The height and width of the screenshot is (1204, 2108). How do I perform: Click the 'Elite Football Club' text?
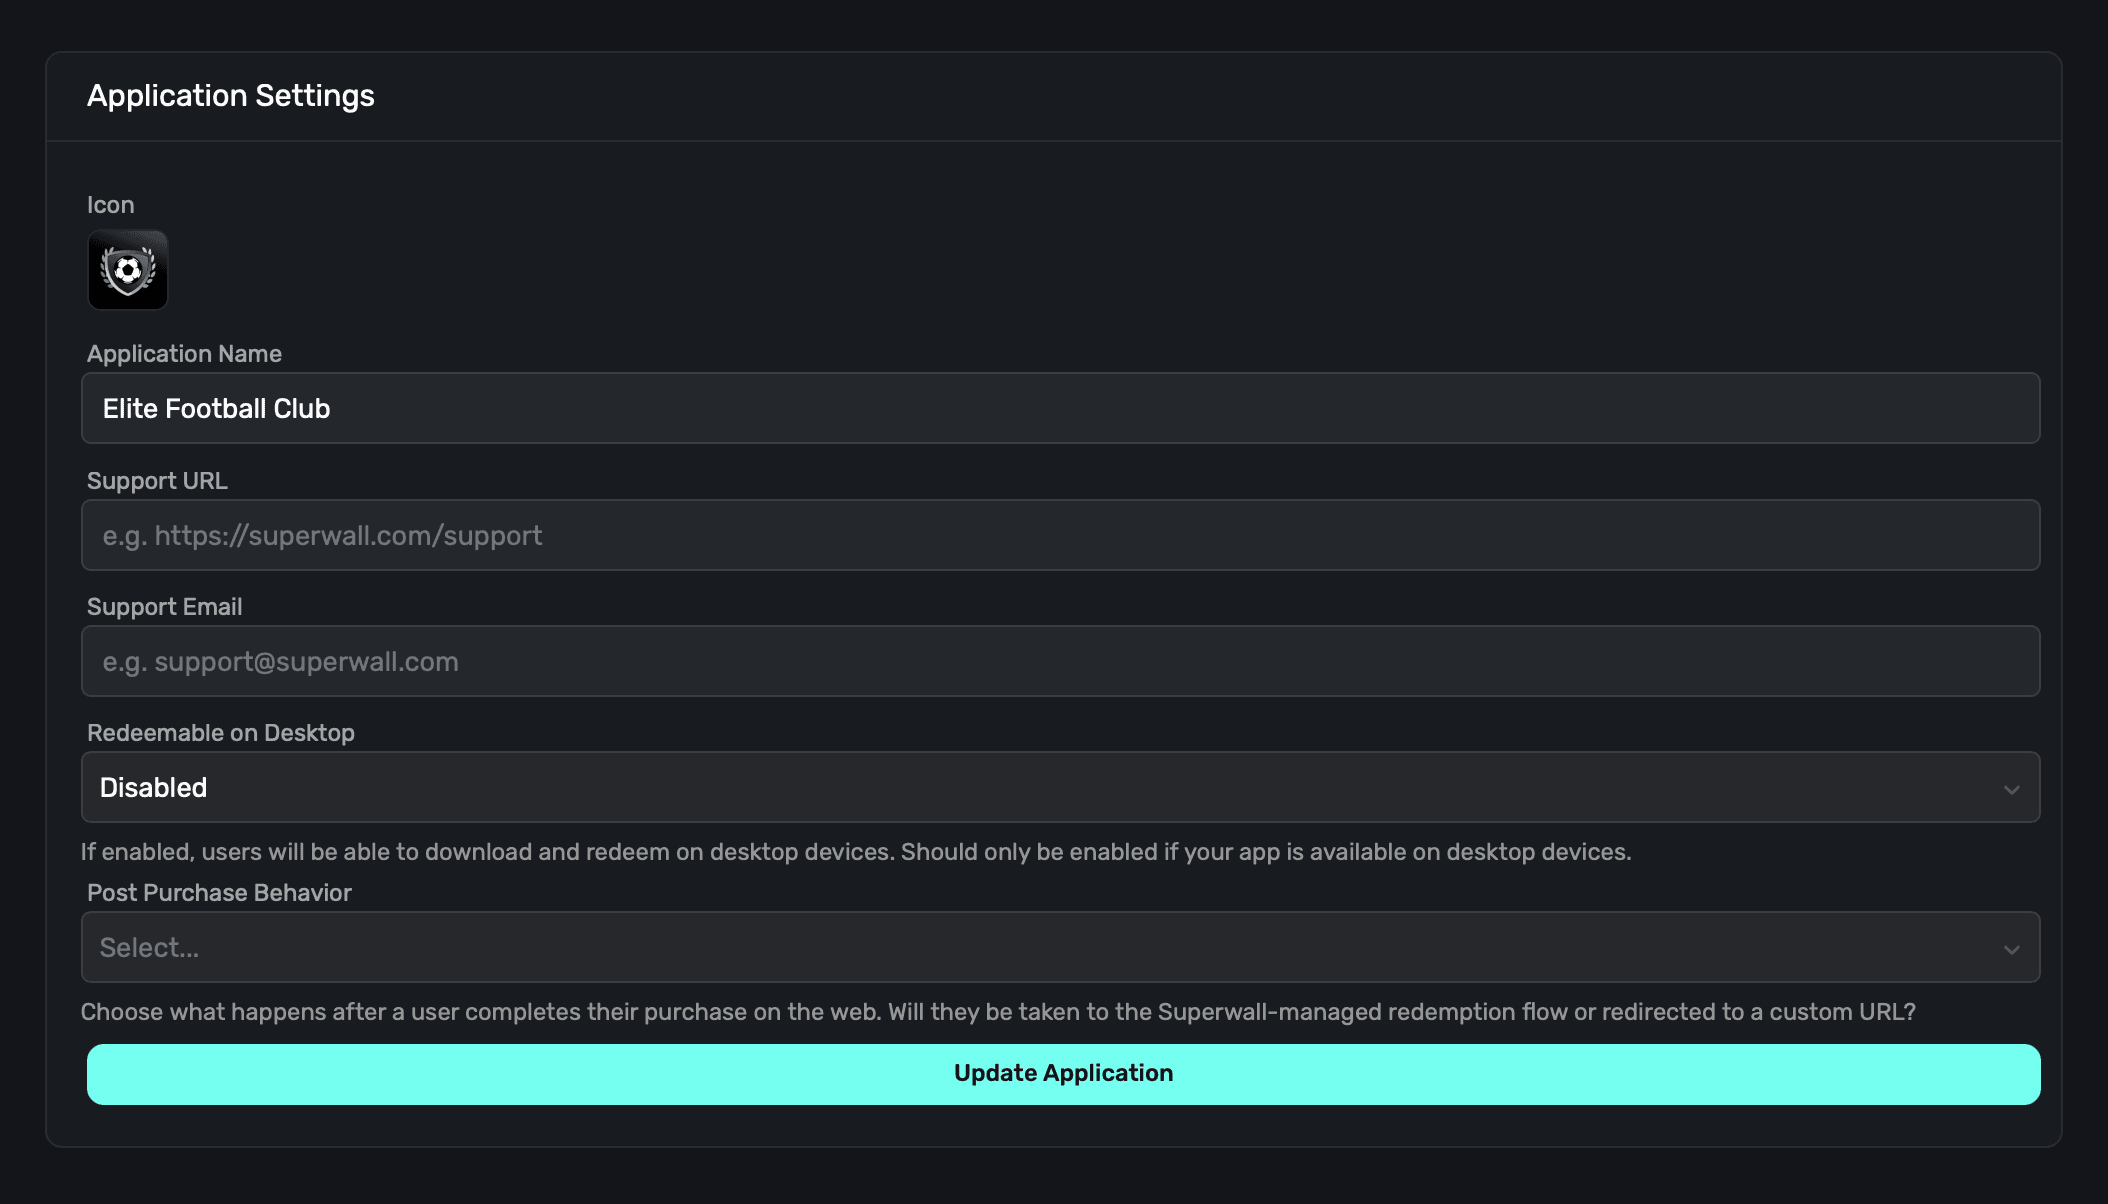pos(216,408)
